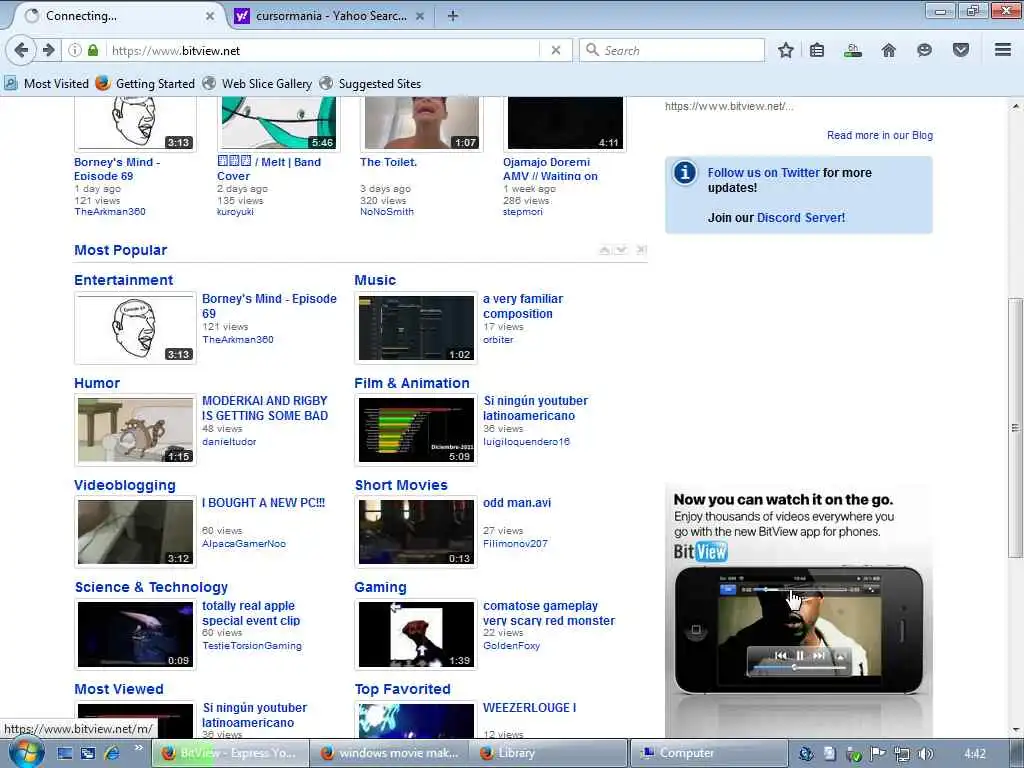The height and width of the screenshot is (768, 1024).
Task: Switch to the windows movie maker taskbar window
Action: 389,753
